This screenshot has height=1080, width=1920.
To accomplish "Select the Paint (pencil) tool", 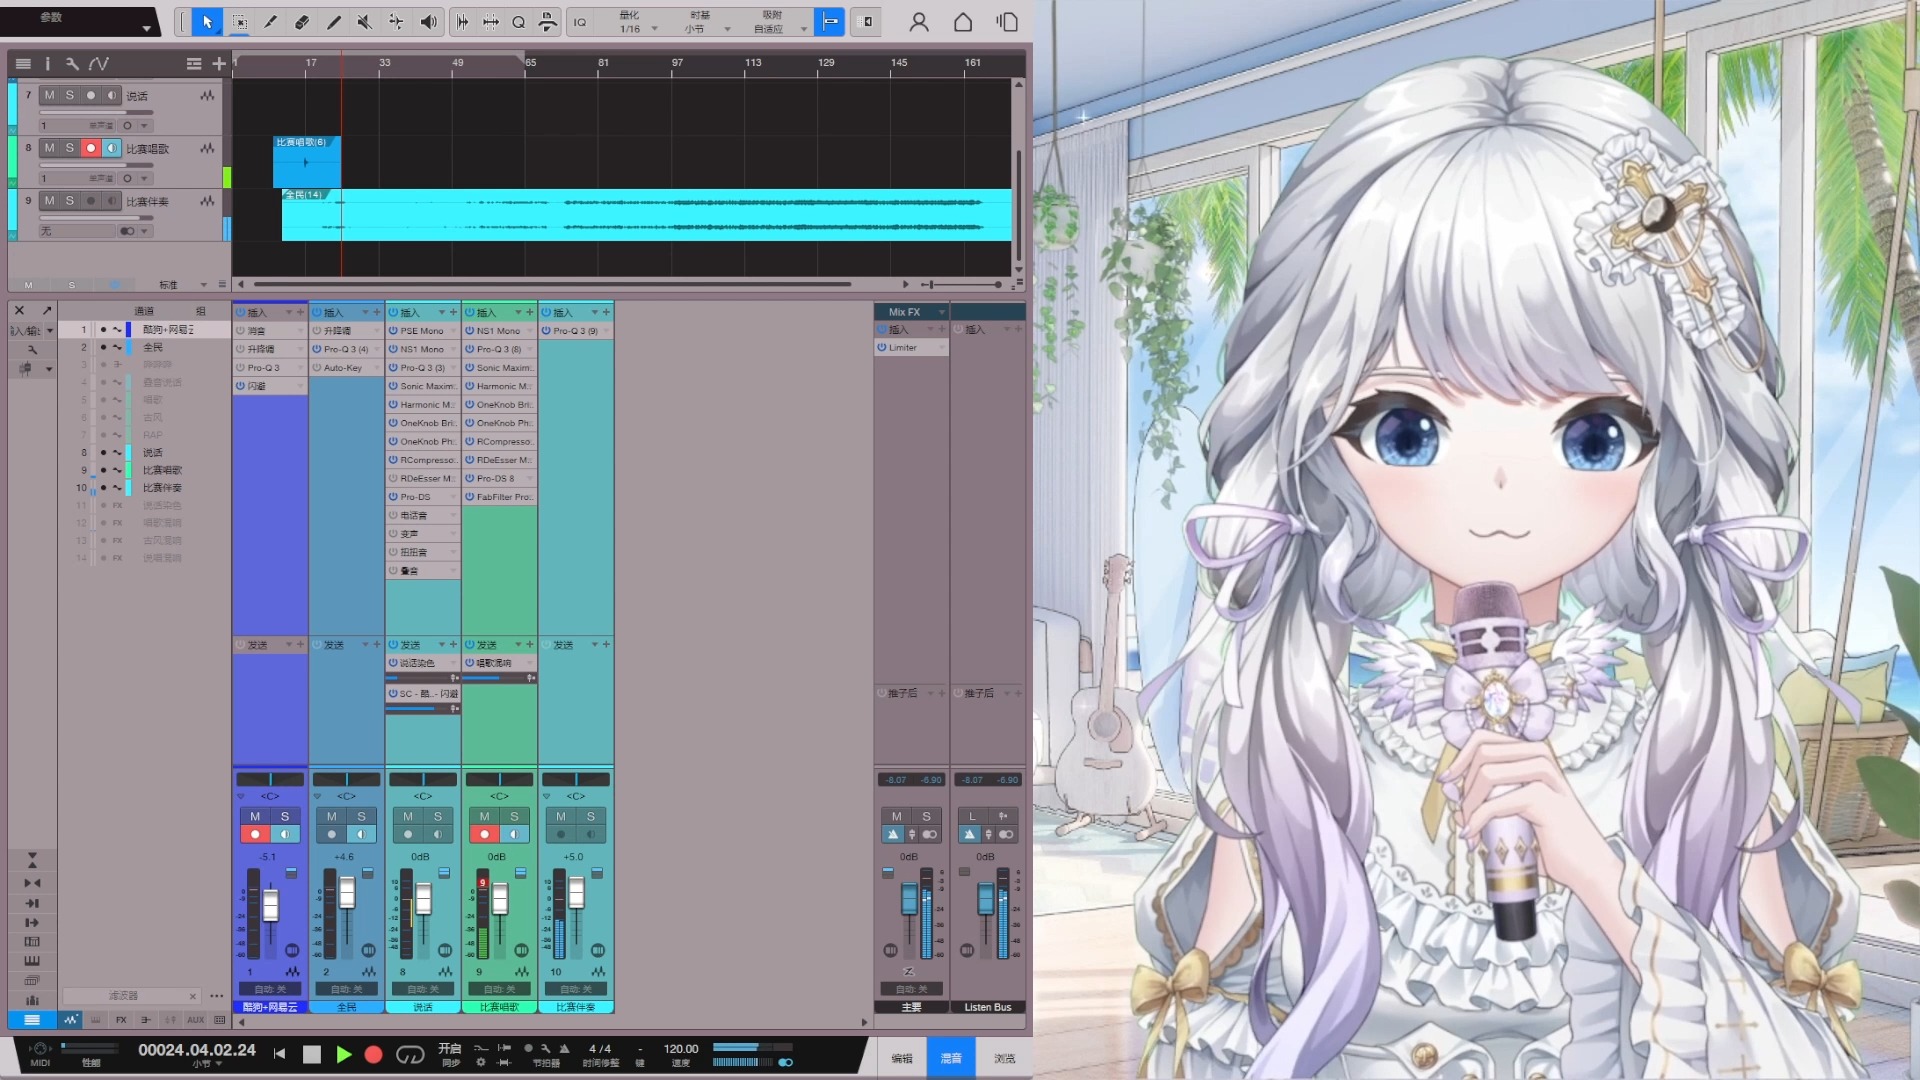I will (x=334, y=22).
